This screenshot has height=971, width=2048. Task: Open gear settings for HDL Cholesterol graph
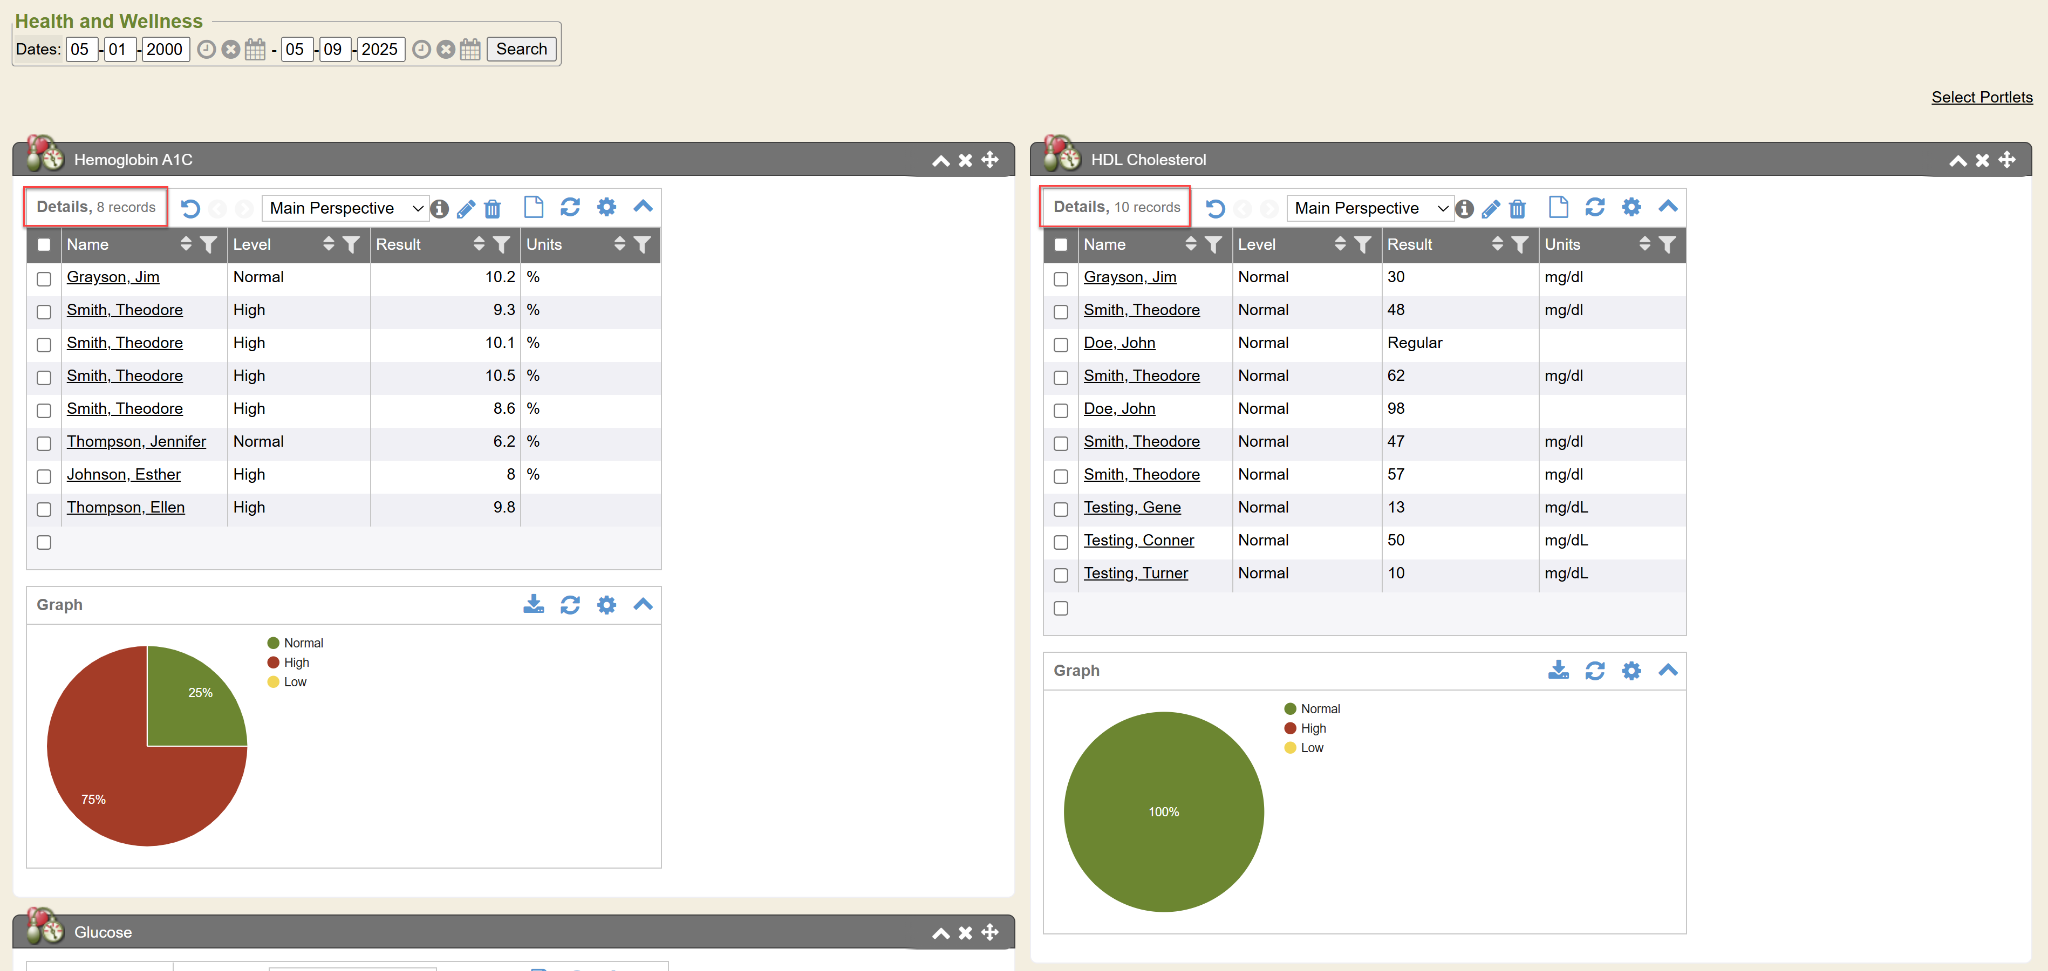click(x=1631, y=670)
